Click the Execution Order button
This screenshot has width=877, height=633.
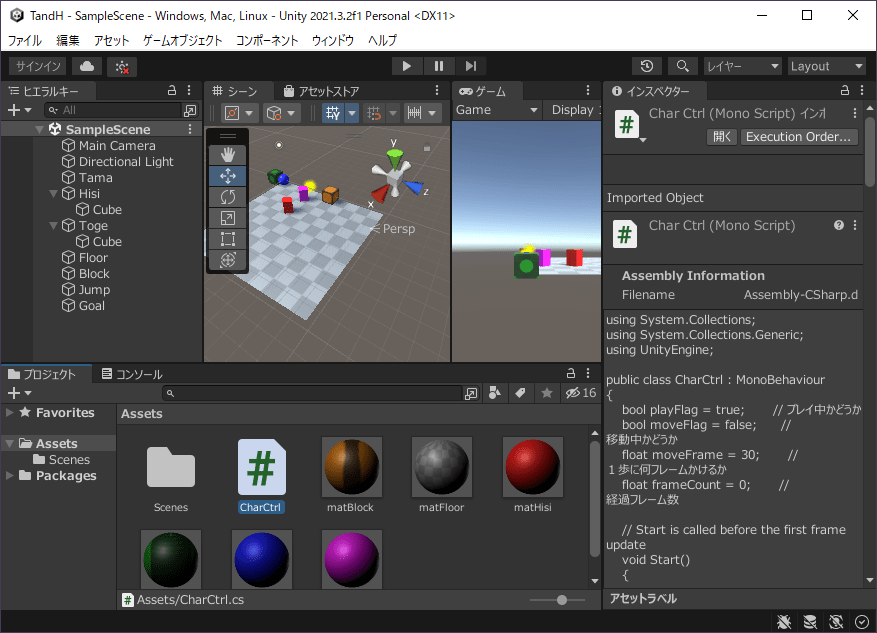point(799,137)
